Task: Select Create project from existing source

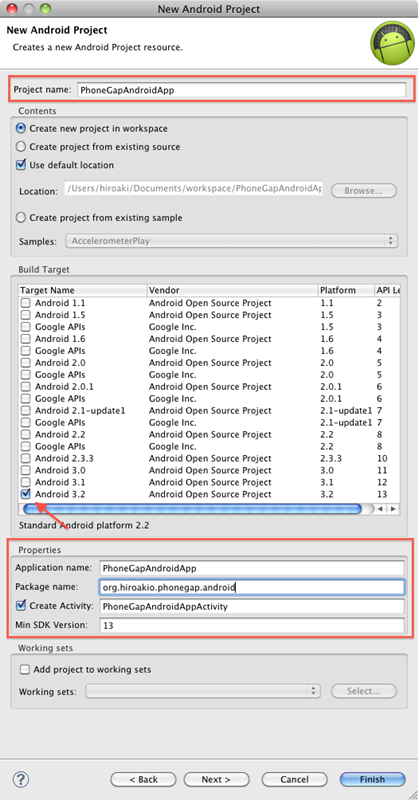Action: [x=21, y=147]
